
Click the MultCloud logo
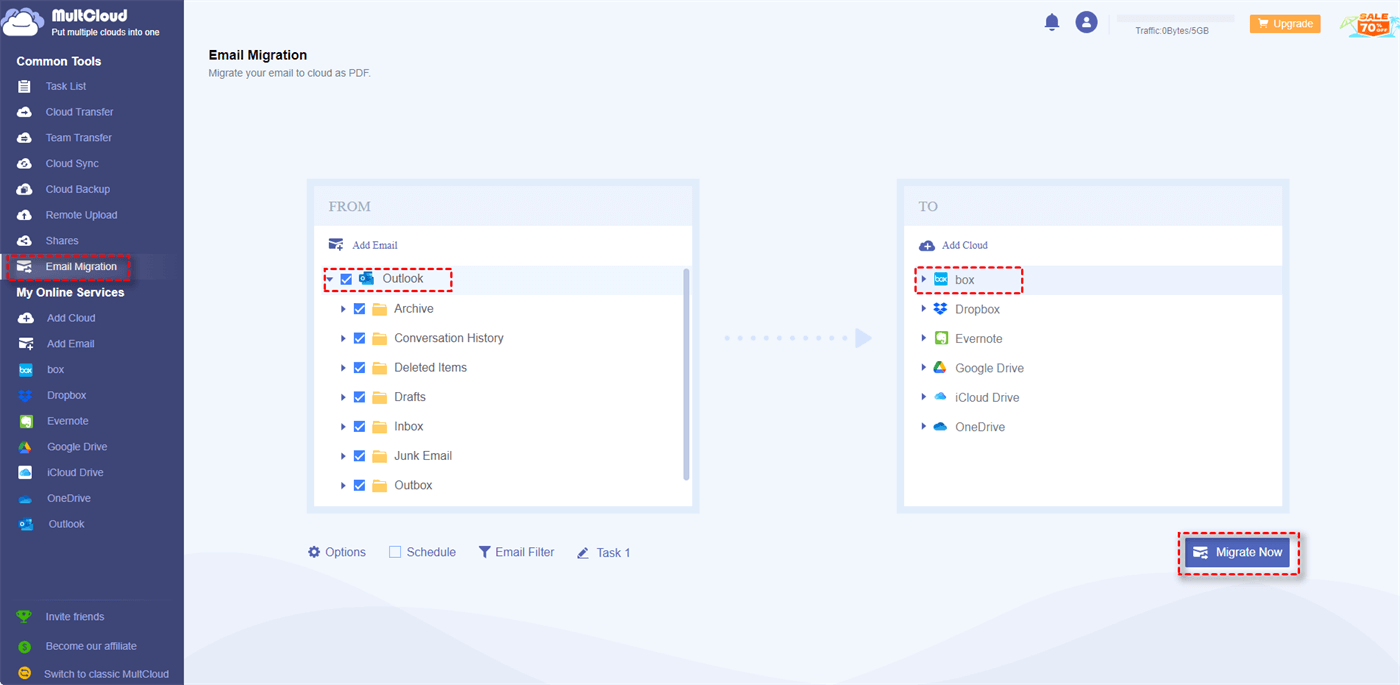click(82, 22)
